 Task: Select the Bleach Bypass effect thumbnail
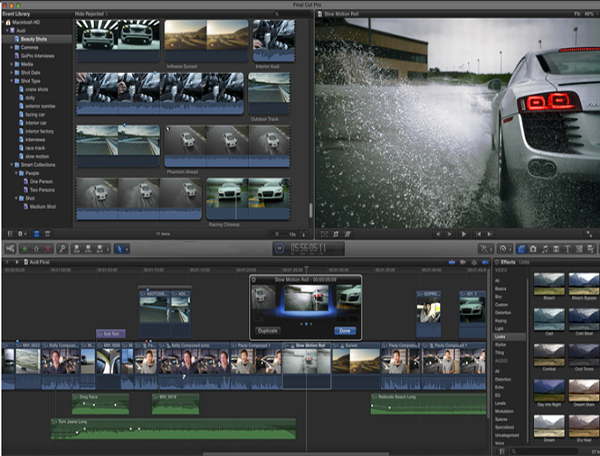(x=584, y=283)
